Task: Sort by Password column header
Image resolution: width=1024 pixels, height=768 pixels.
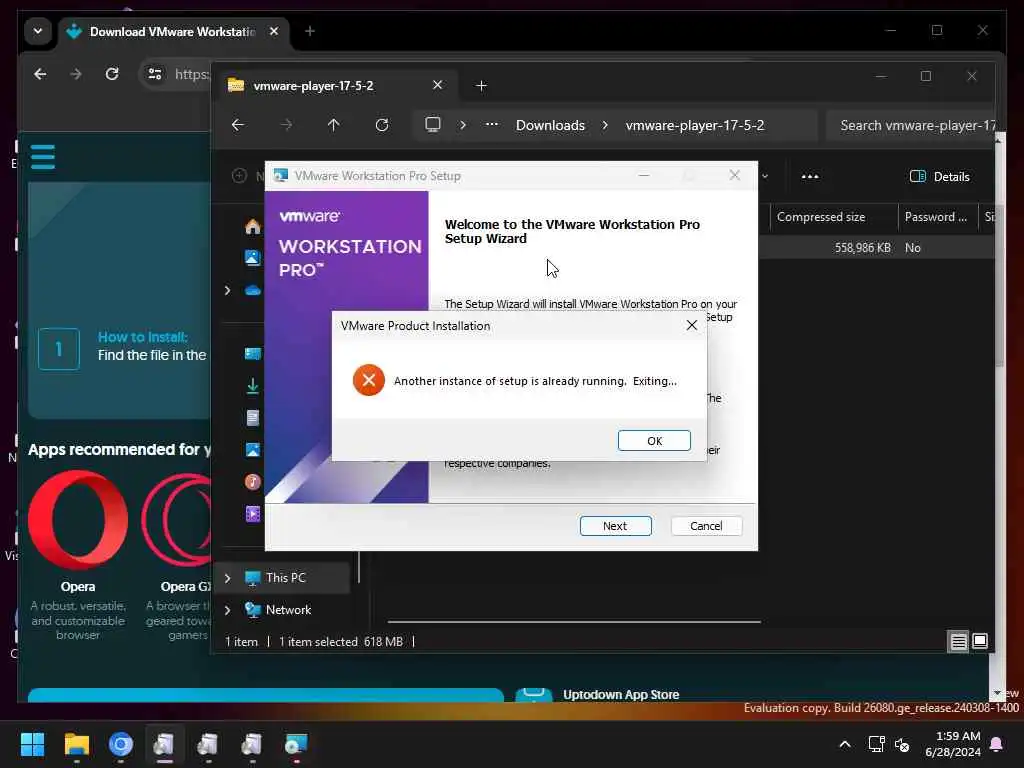Action: 936,217
